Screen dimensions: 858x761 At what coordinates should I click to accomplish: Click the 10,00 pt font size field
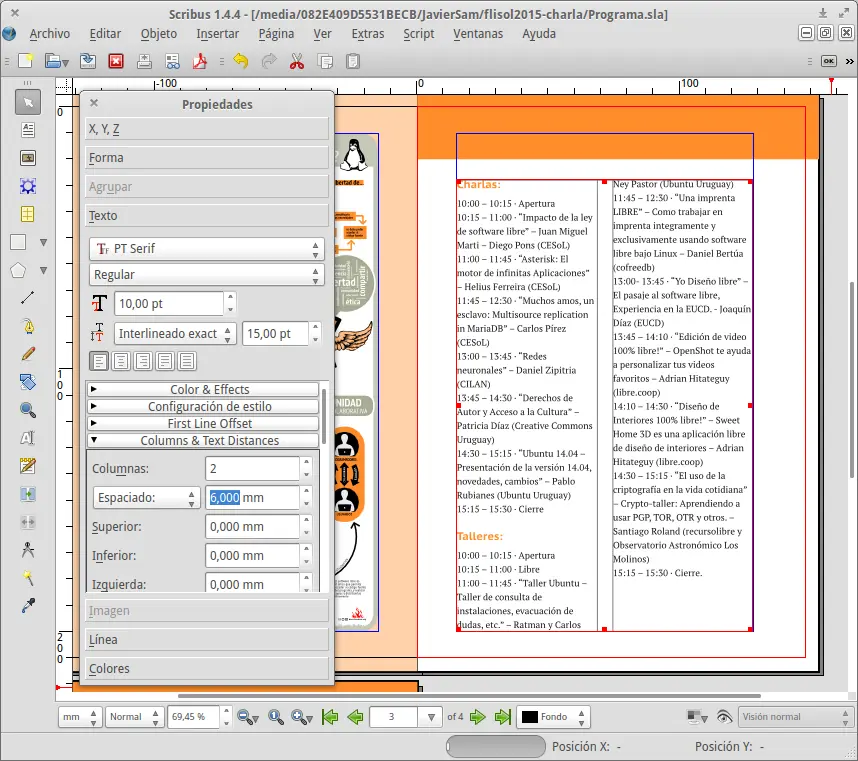click(169, 304)
